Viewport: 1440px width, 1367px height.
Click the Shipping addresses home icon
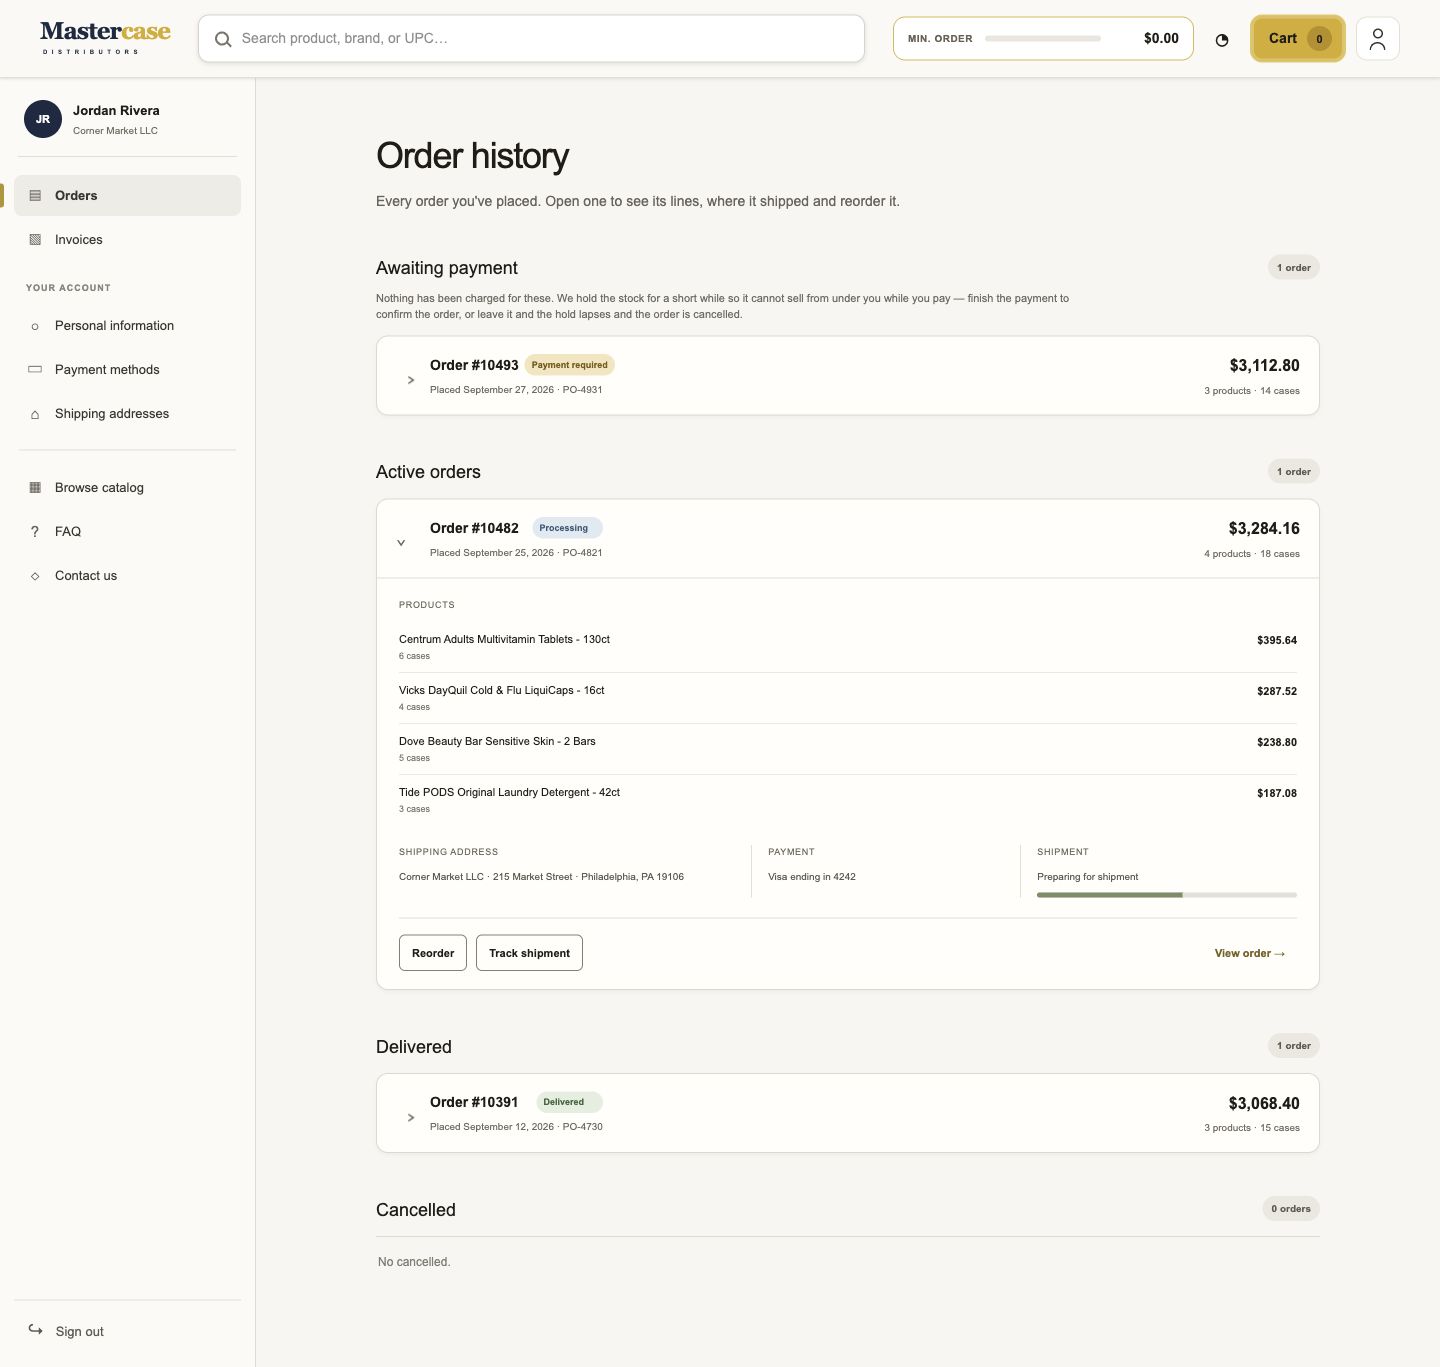[x=35, y=414]
